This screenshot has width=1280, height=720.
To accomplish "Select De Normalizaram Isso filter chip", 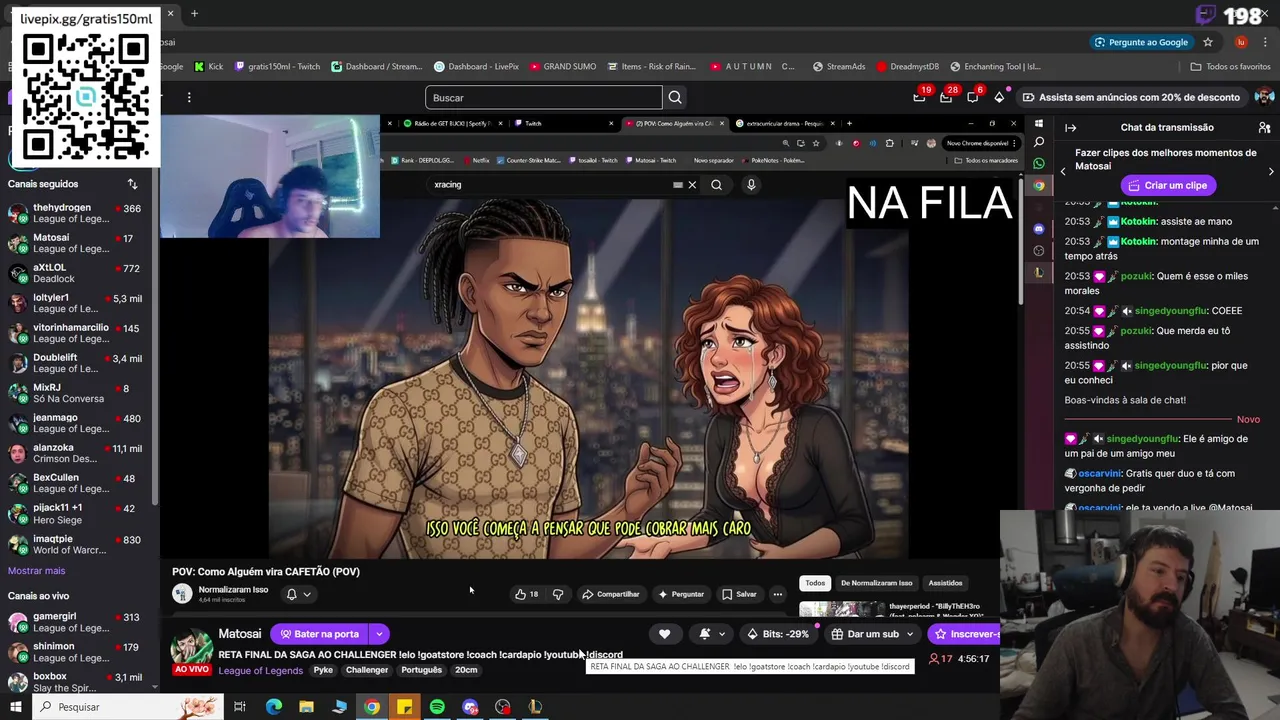I will click(x=876, y=583).
